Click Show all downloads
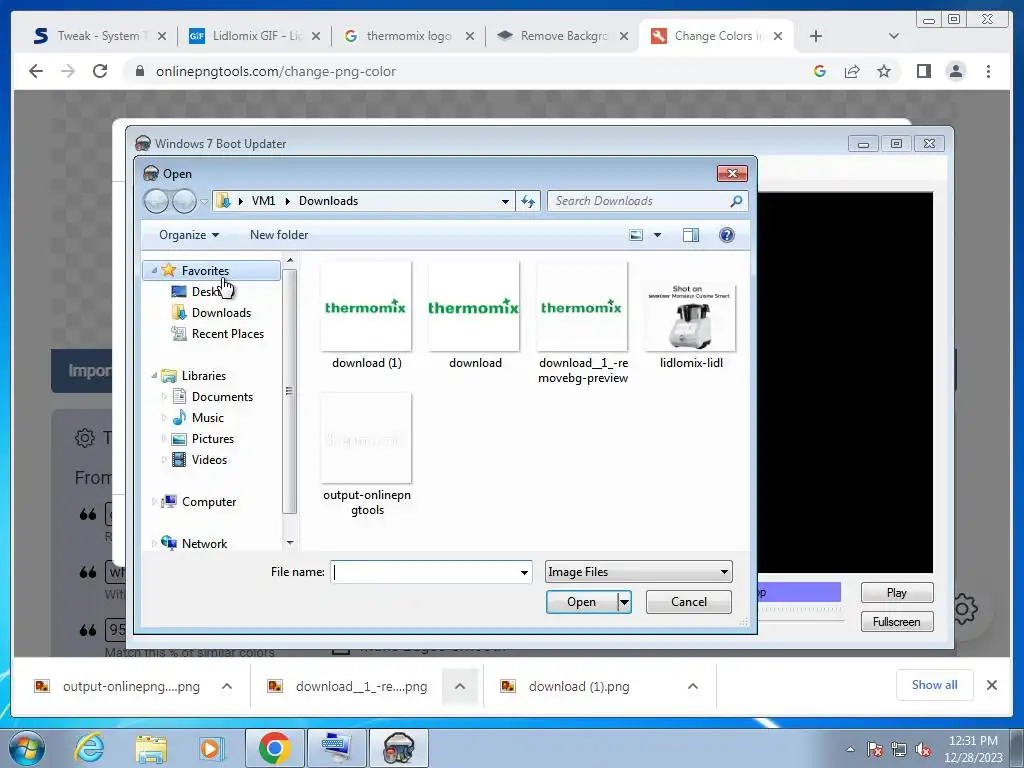Image resolution: width=1024 pixels, height=768 pixels. (x=935, y=685)
